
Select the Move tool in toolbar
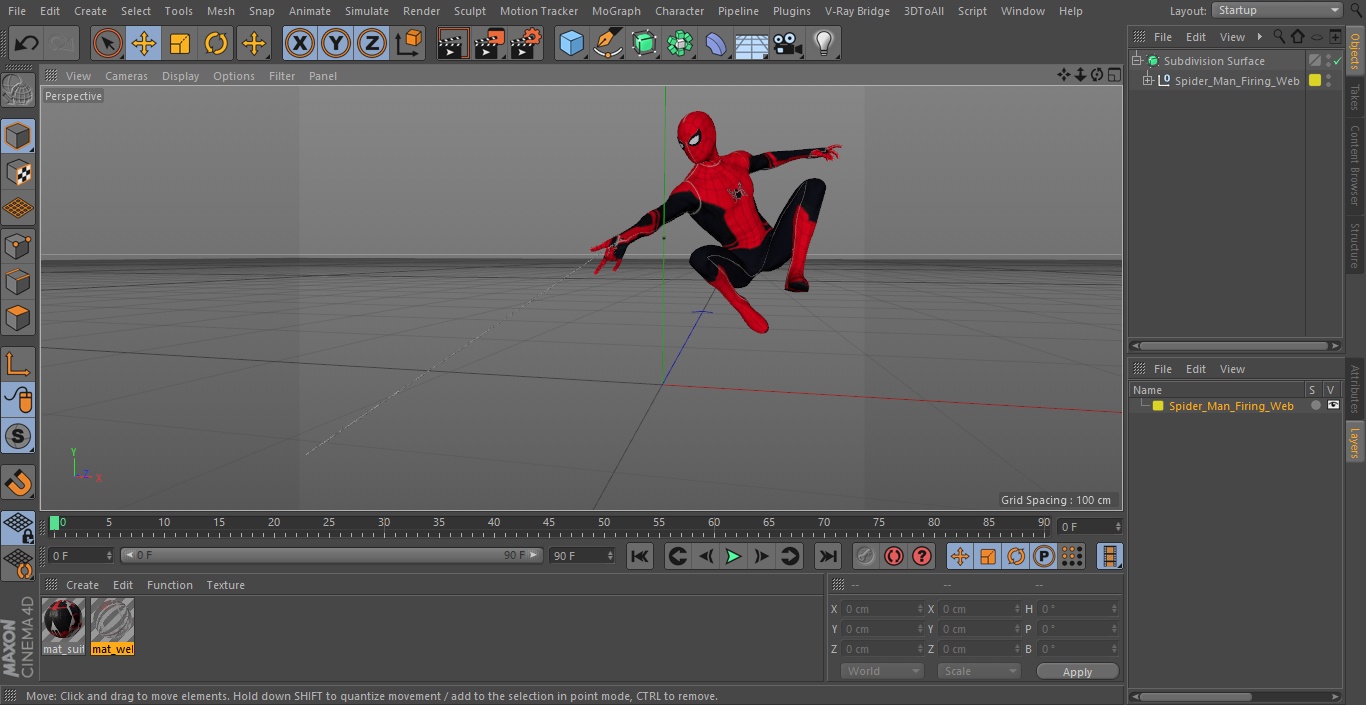click(144, 44)
